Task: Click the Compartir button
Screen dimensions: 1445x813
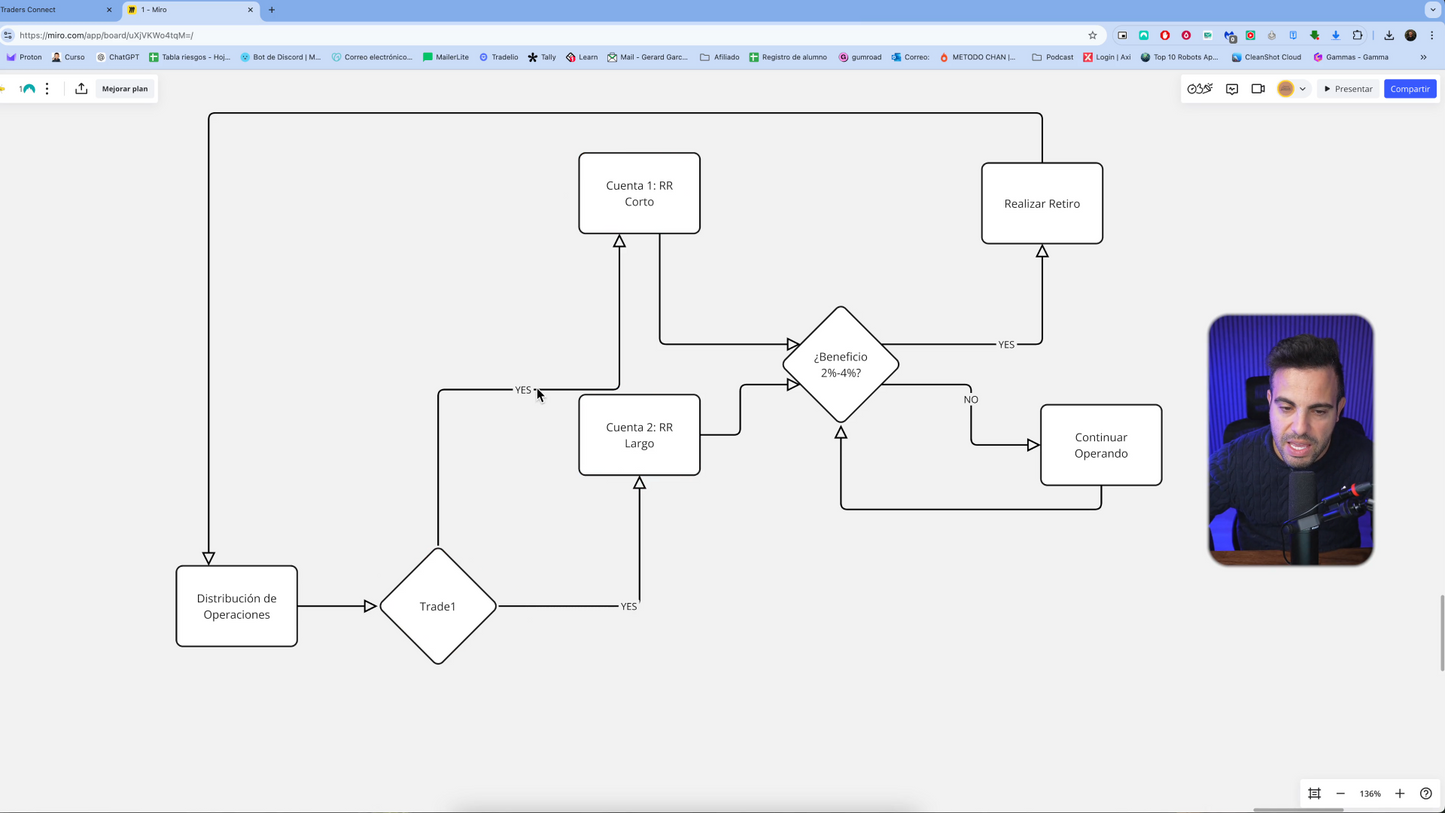Action: pos(1410,89)
